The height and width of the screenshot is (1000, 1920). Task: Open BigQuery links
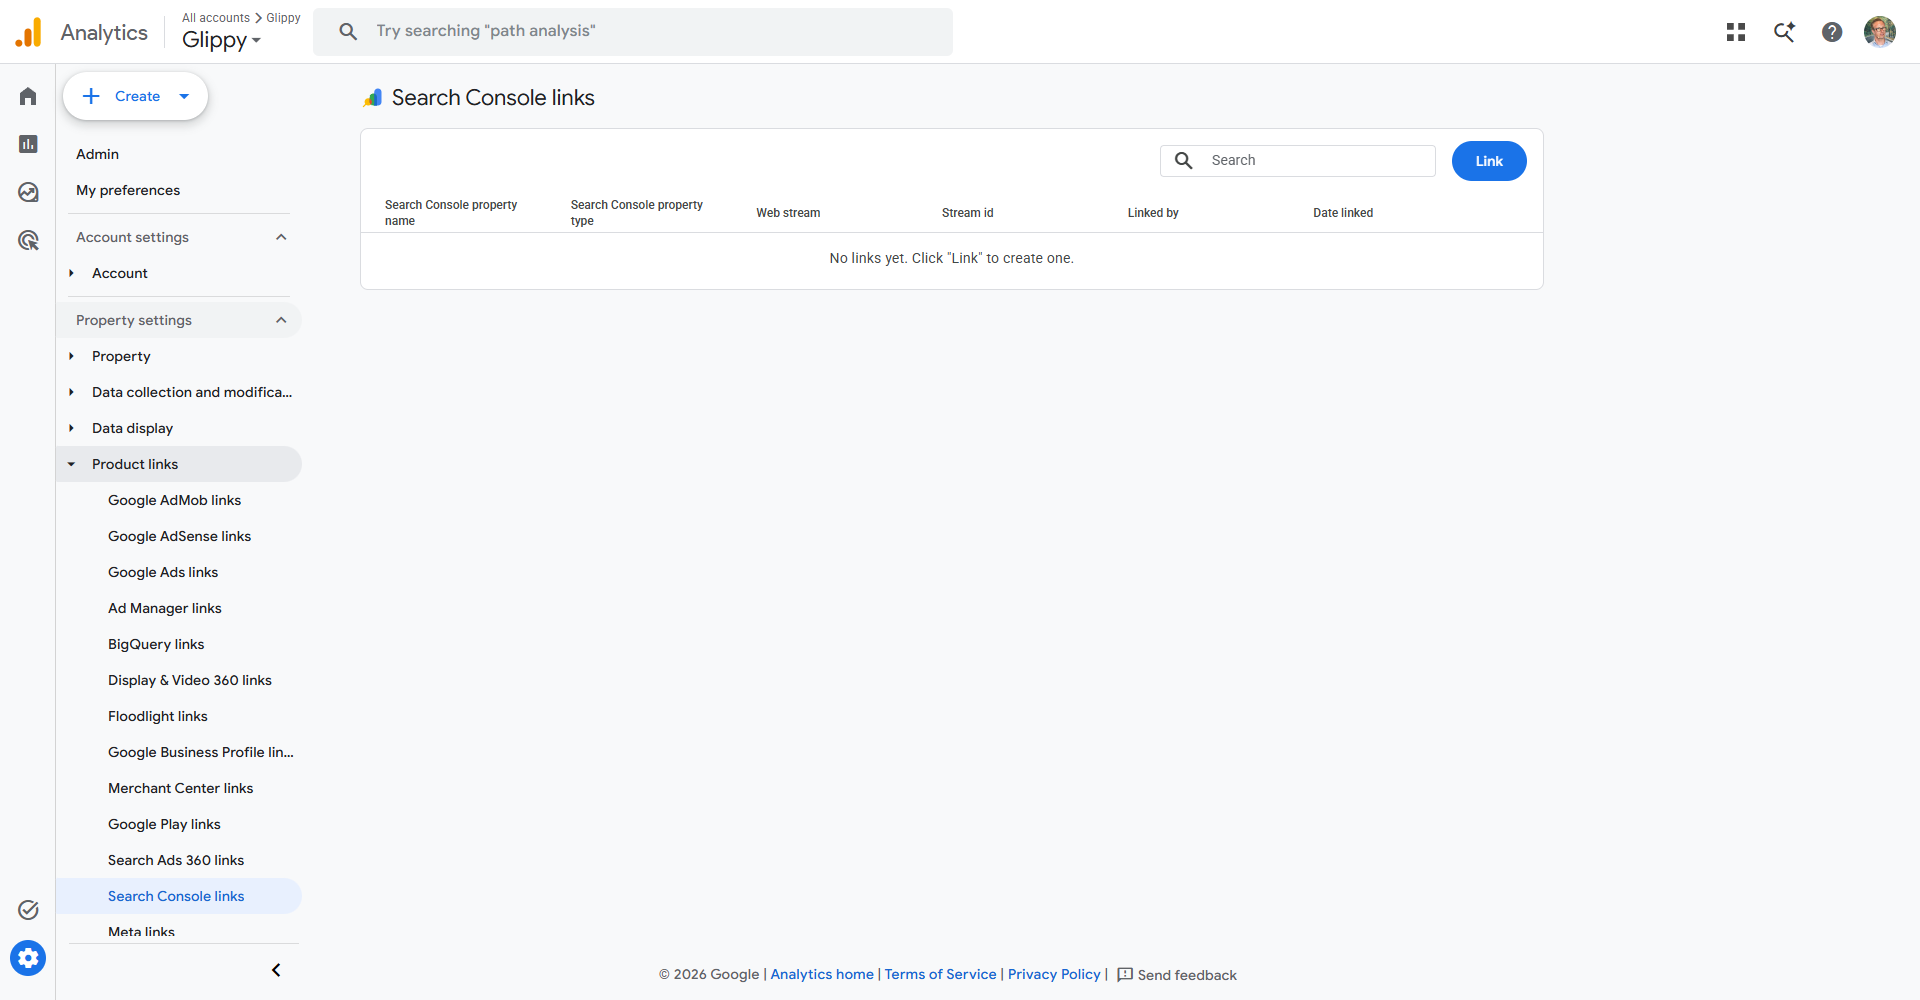pos(156,644)
